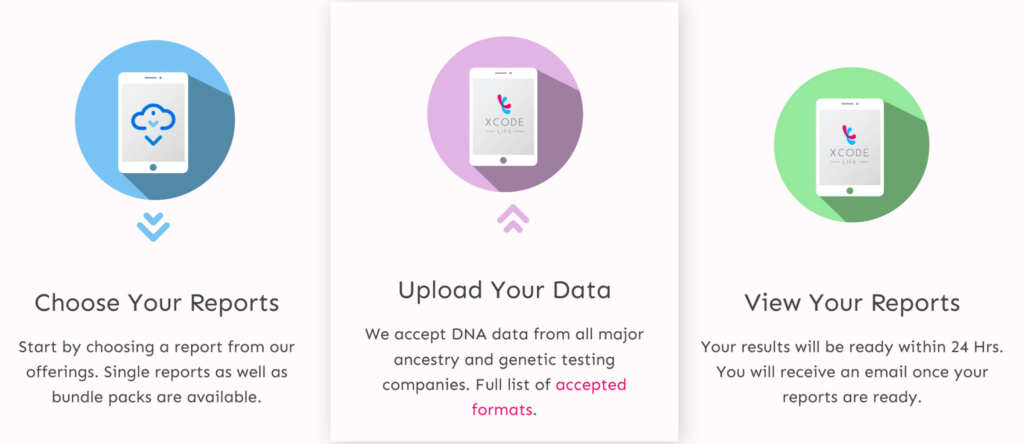The image size is (1024, 444).
Task: Click the cloud symbol on the blue tablet
Action: 153,118
